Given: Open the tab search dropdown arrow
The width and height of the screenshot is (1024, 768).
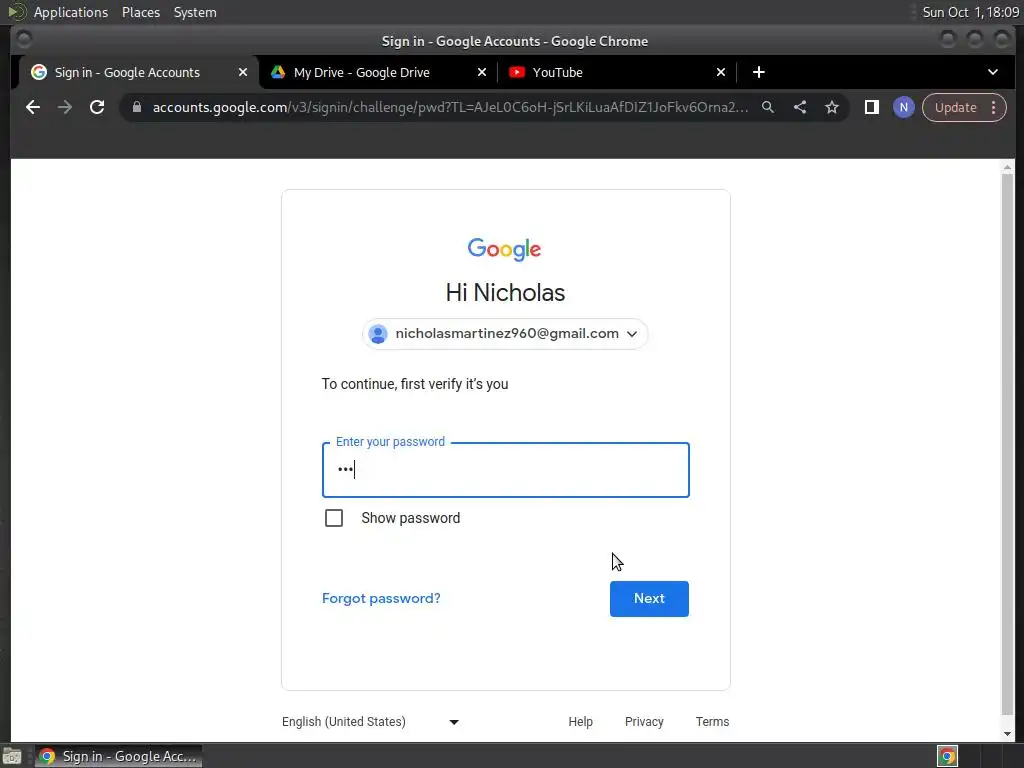Looking at the screenshot, I should point(993,72).
